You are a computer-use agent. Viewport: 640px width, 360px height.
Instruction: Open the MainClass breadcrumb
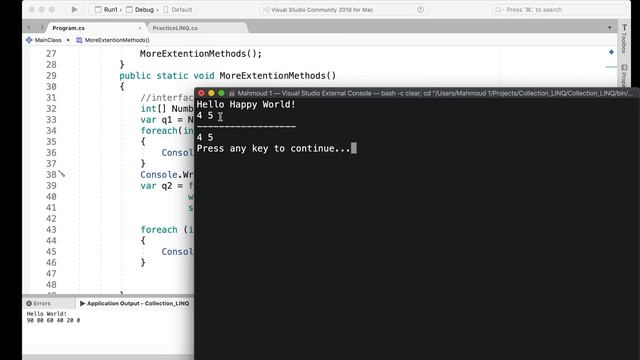pyautogui.click(x=44, y=40)
